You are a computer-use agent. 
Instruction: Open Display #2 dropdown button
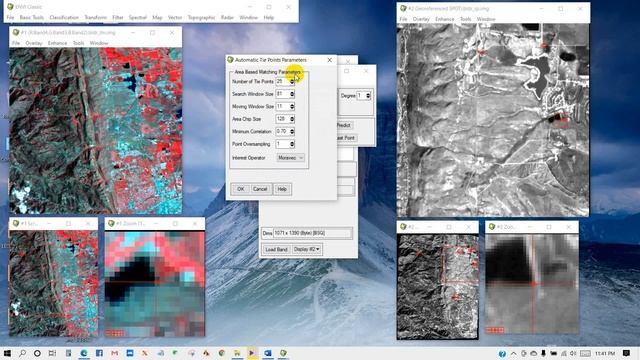coord(307,249)
